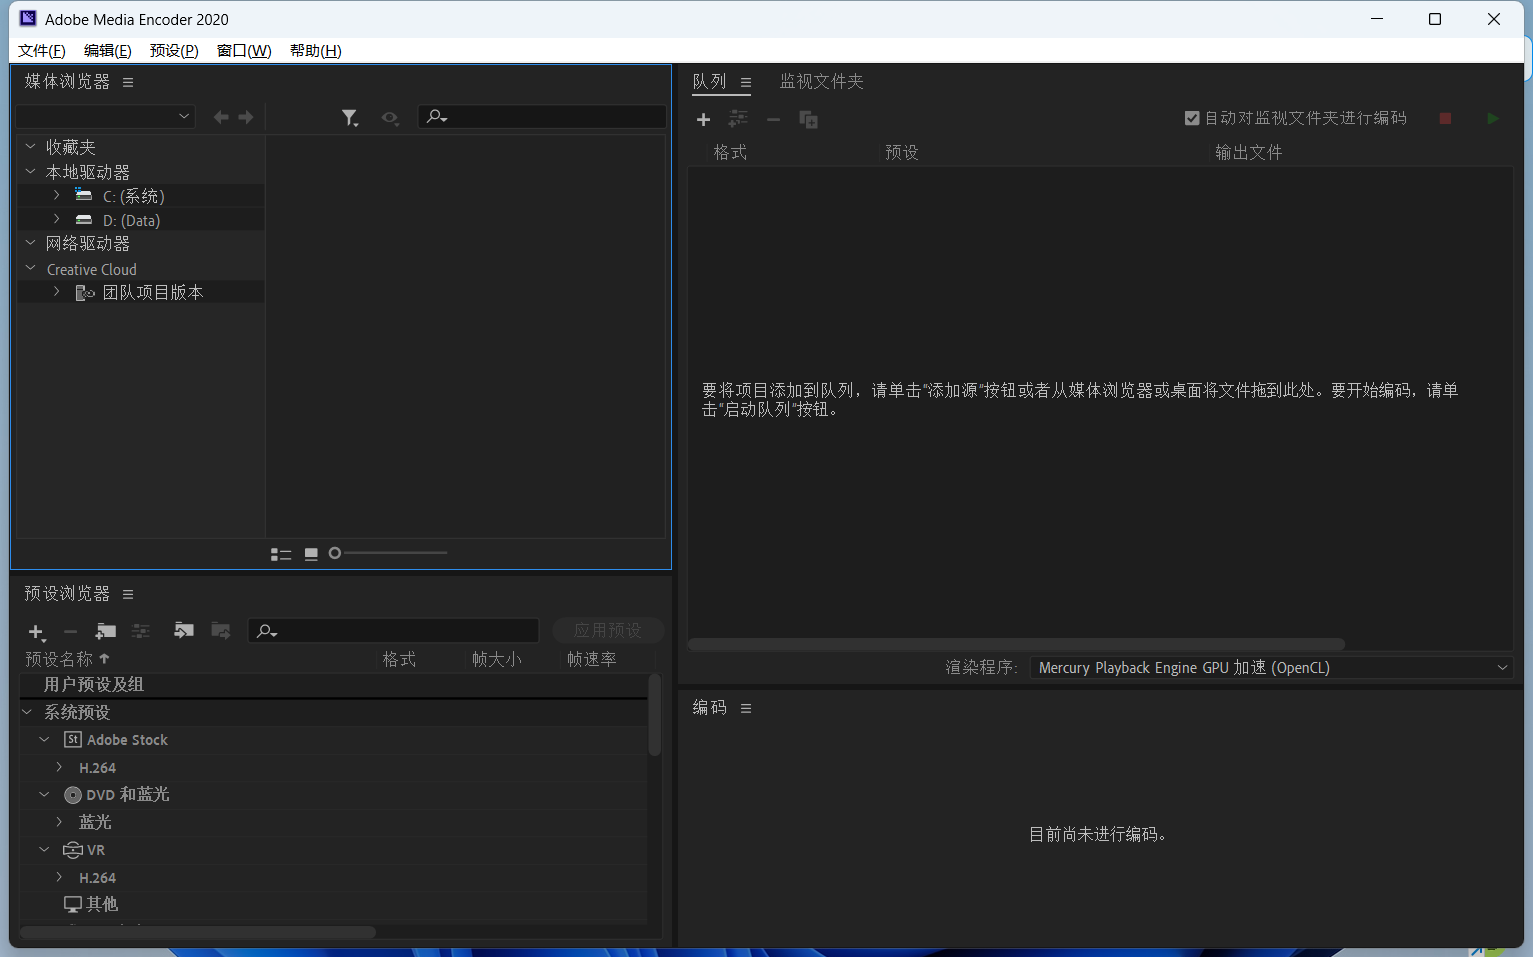Image resolution: width=1533 pixels, height=957 pixels.
Task: Open the 媒体浏览器 panel menu icon
Action: (x=128, y=82)
